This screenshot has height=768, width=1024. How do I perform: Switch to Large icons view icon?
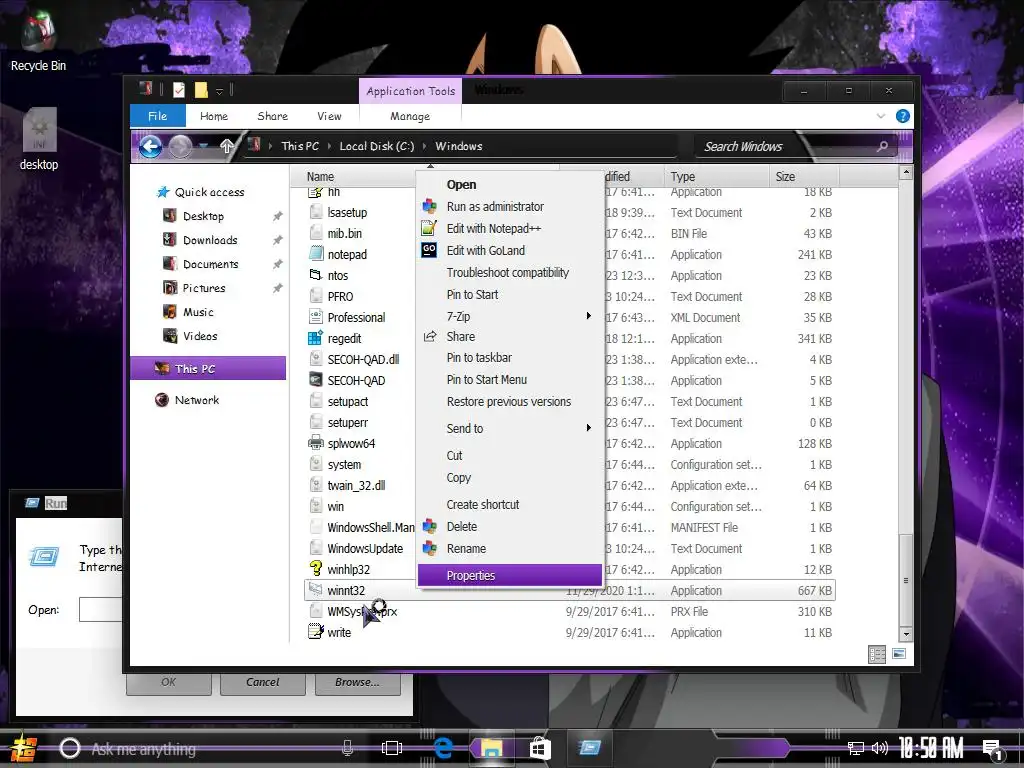(x=899, y=654)
